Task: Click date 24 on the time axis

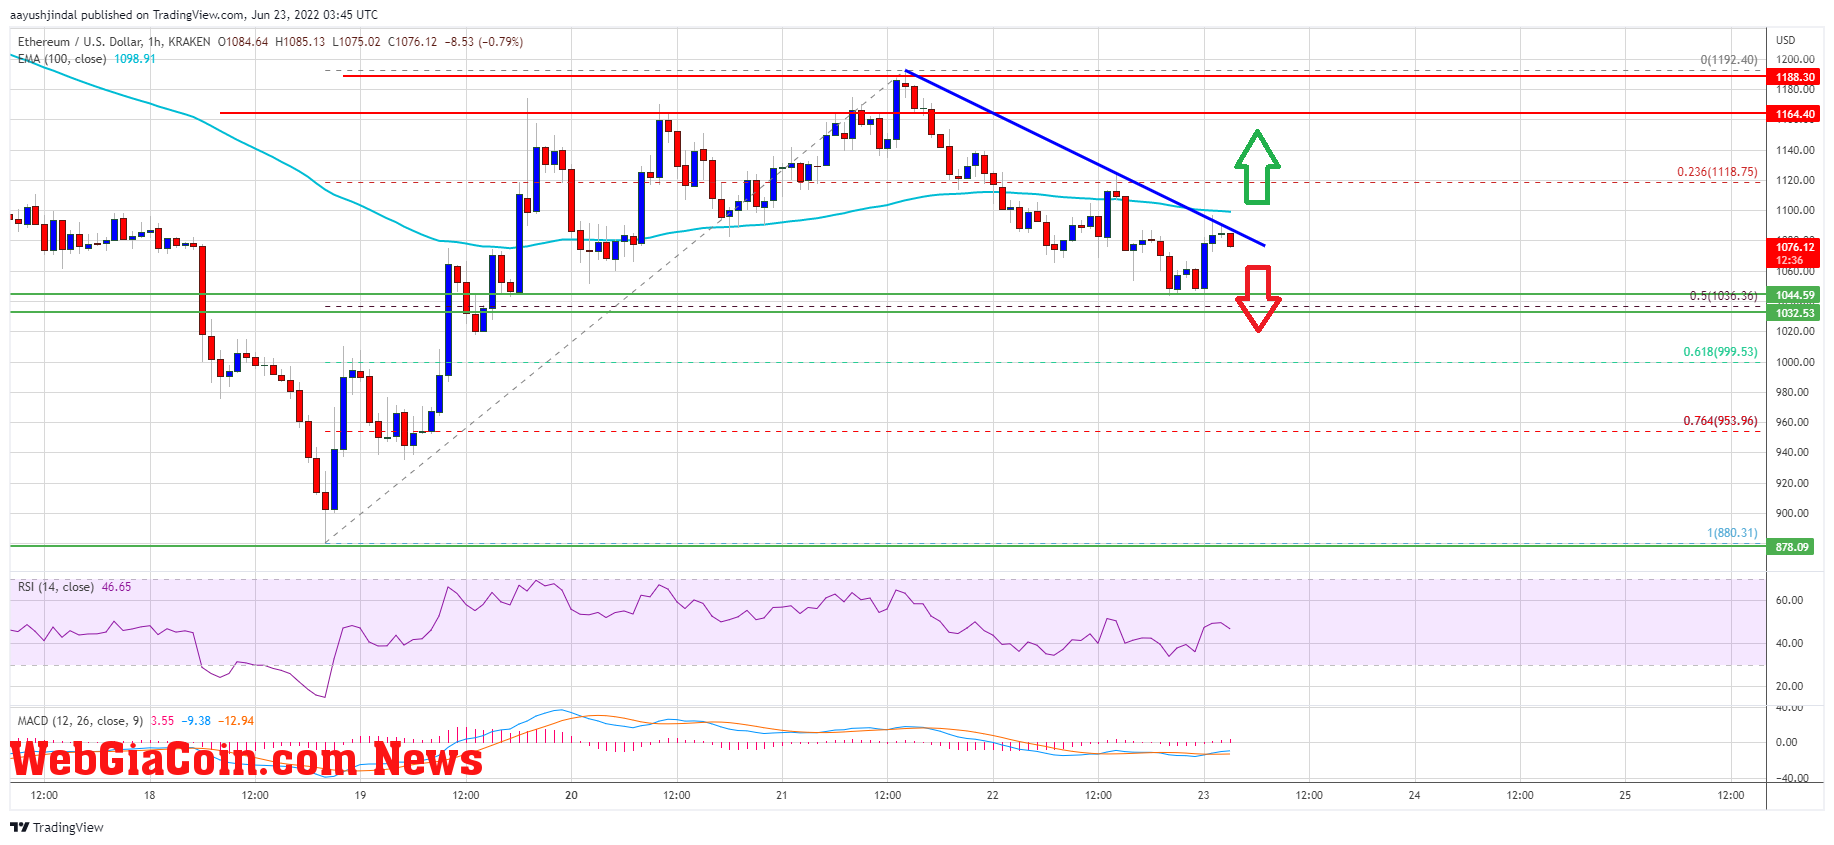Action: coord(1415,796)
